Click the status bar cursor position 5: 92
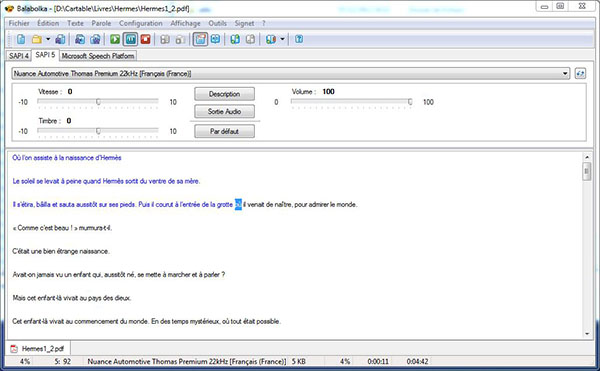 pos(63,361)
